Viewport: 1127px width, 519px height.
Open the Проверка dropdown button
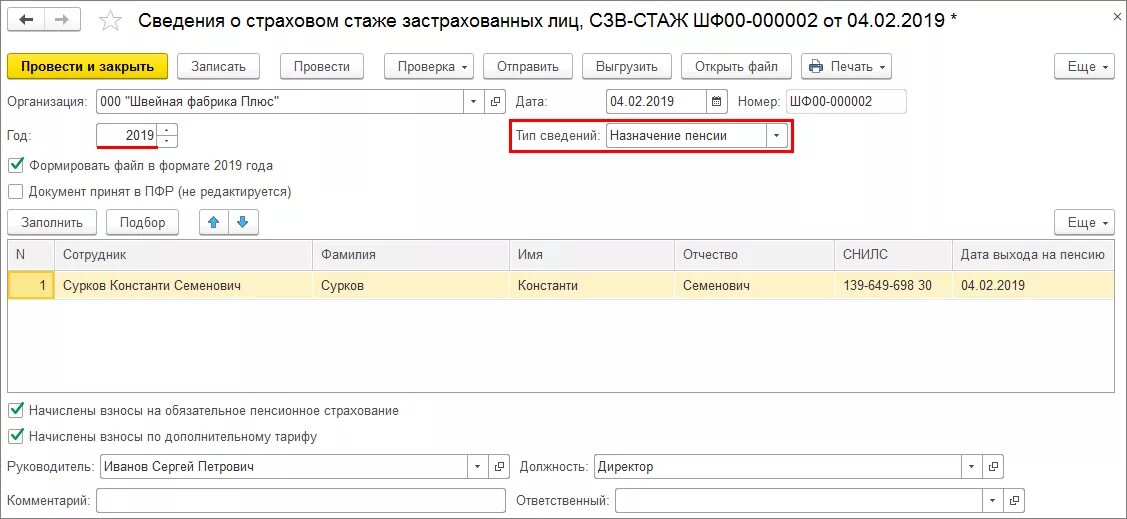coord(428,67)
